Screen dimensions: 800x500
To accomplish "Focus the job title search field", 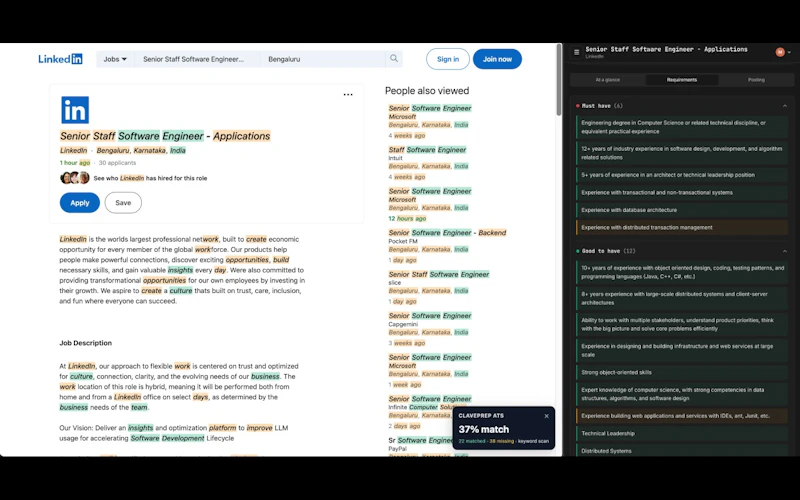I will tap(197, 59).
